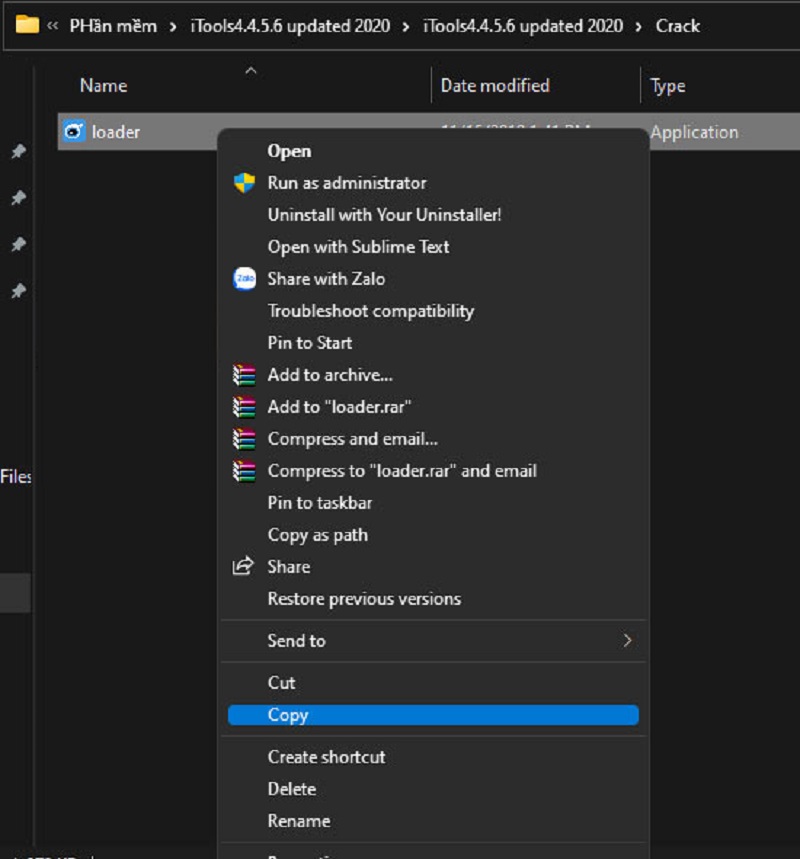
Task: Open the Crack breadcrumb segment
Action: (678, 26)
